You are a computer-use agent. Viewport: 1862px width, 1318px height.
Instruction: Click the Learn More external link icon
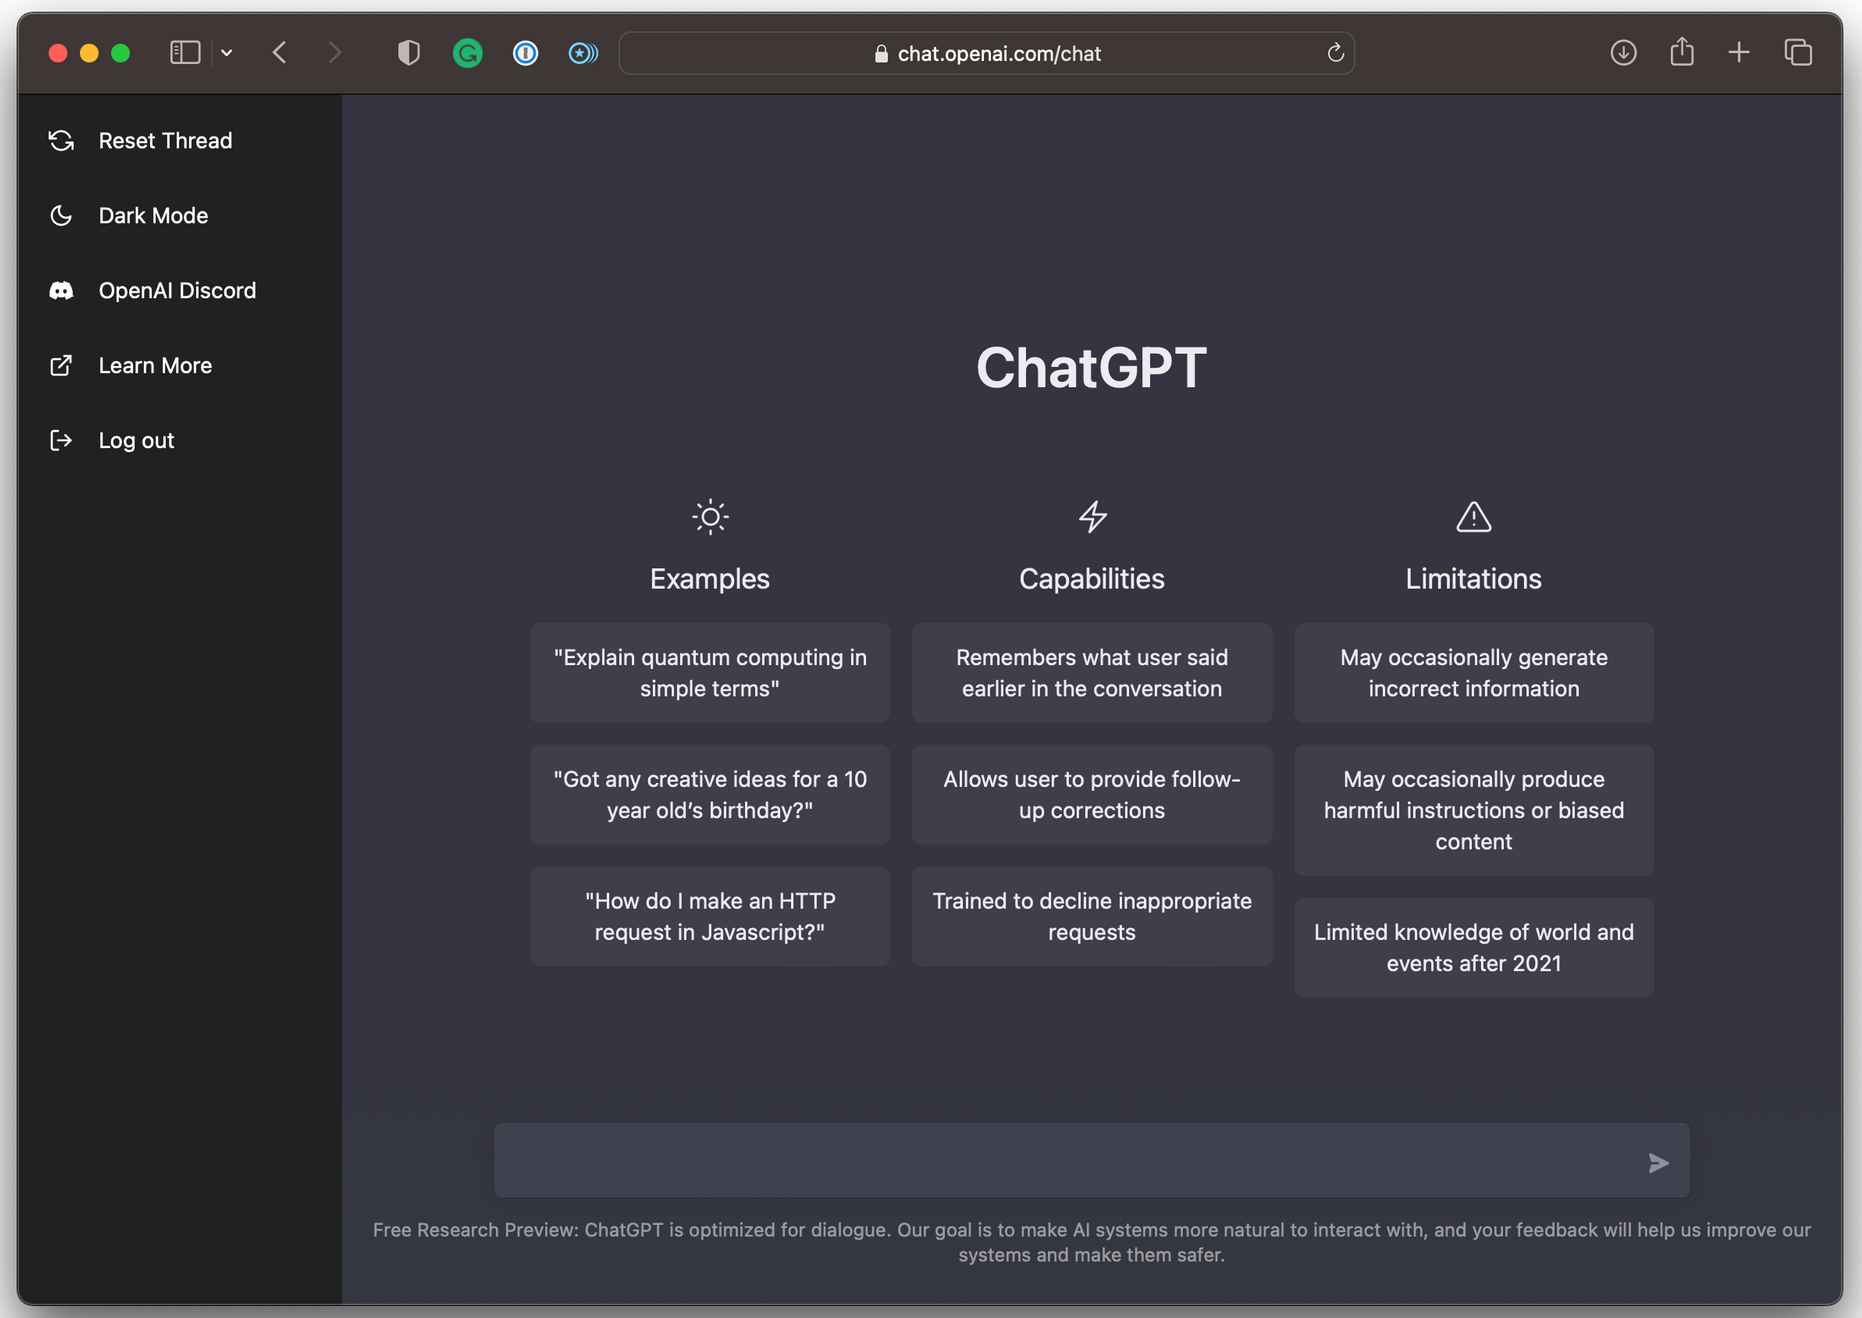61,366
